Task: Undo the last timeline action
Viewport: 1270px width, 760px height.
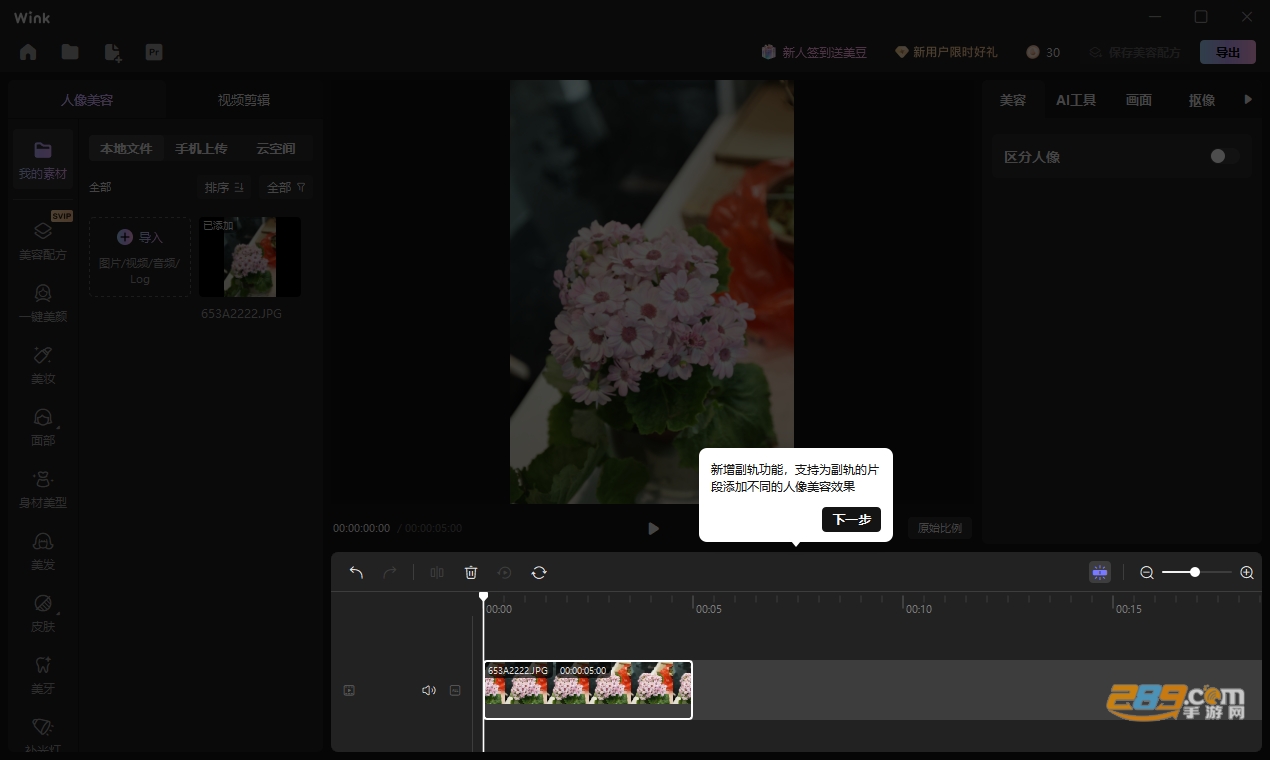Action: coord(356,572)
